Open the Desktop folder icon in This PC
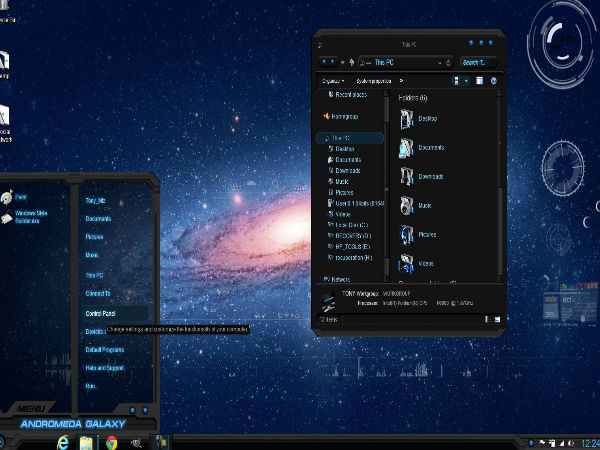This screenshot has height=450, width=600. [406, 119]
